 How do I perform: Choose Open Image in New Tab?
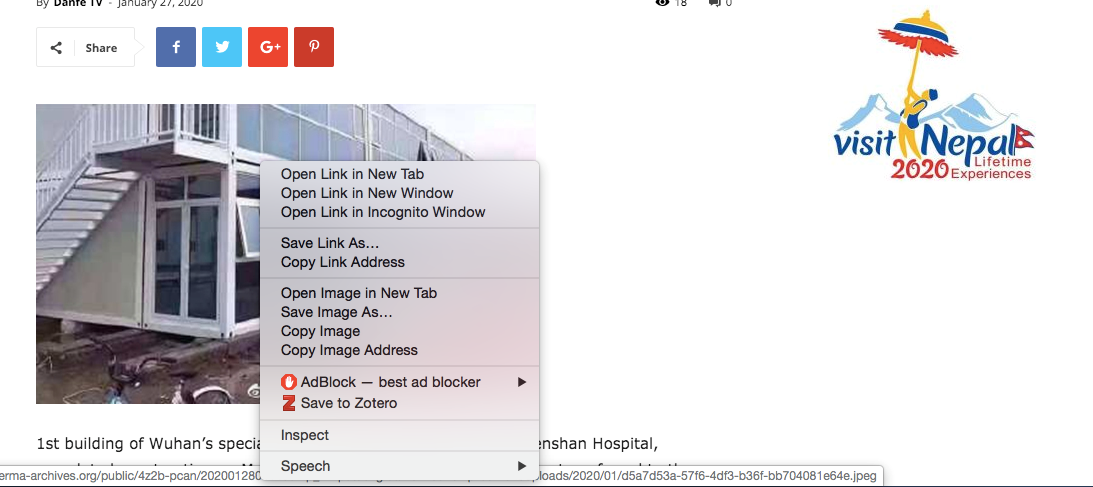pos(399,293)
